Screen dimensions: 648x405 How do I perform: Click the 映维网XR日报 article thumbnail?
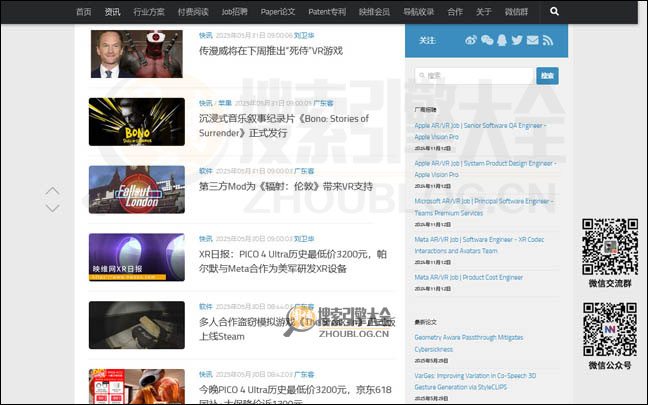137,257
